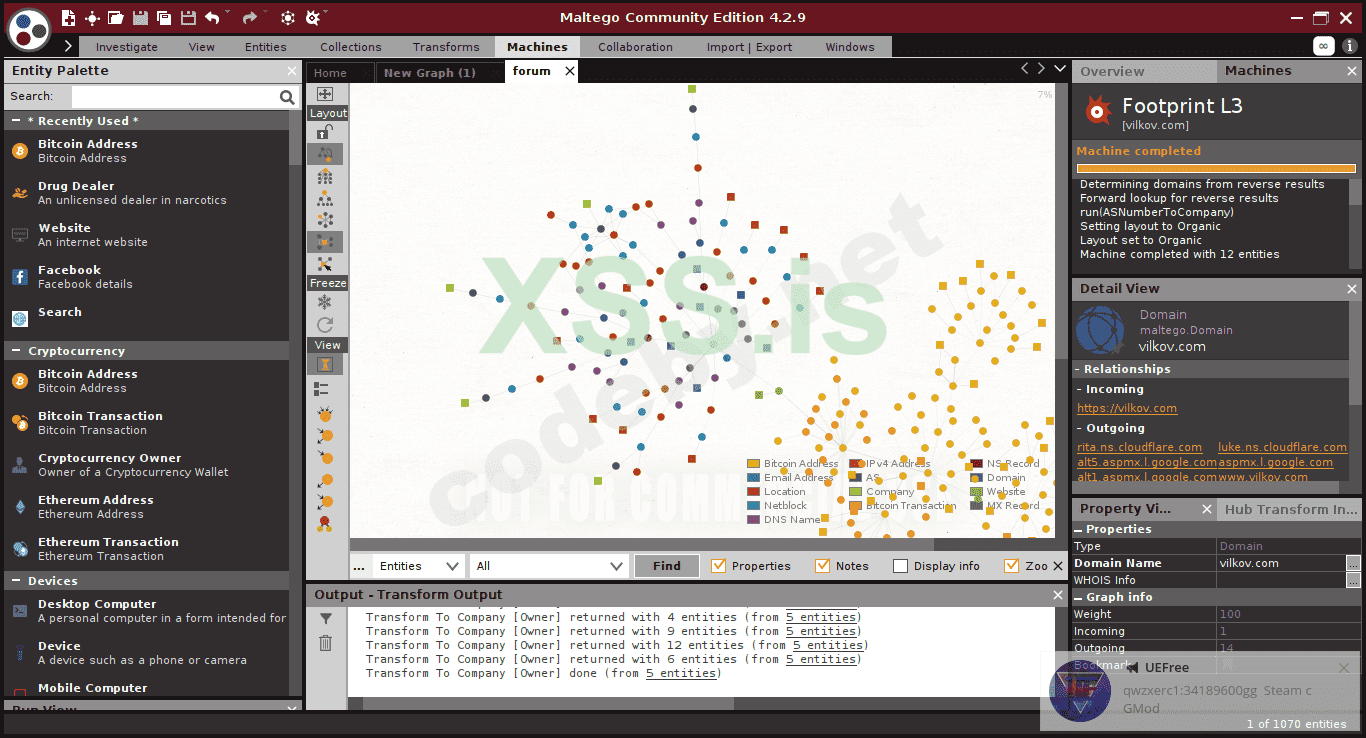
Task: Click the Bitcoin Address icon under Cryptocurrency
Action: pos(20,381)
